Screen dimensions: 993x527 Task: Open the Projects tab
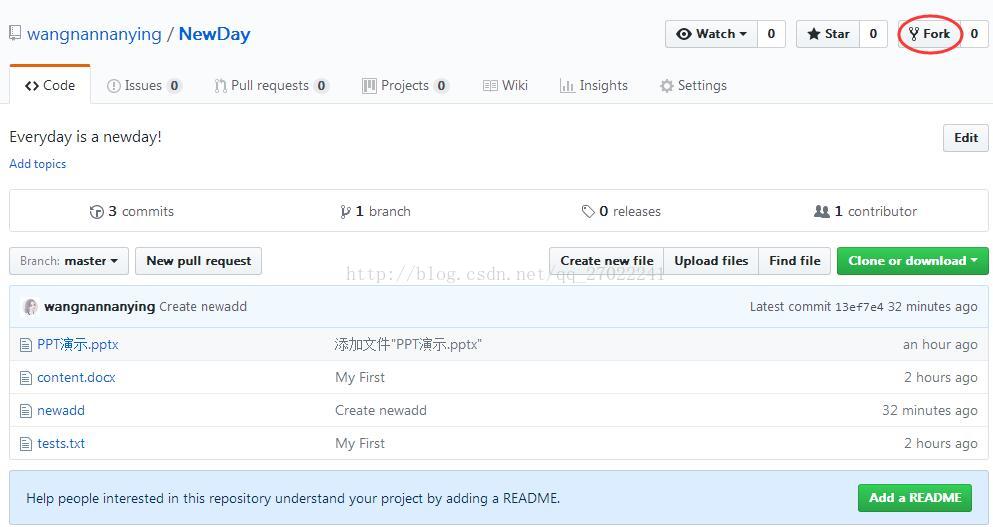(x=405, y=86)
